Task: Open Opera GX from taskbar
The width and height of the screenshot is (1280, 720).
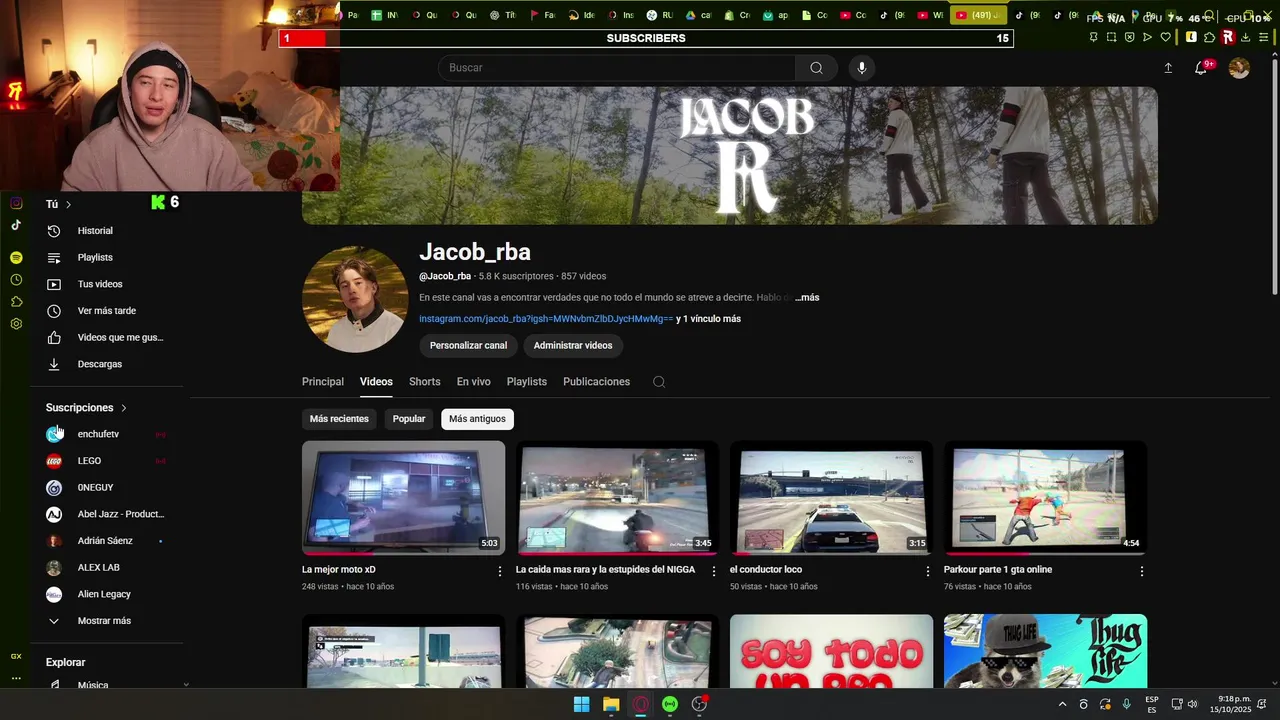Action: pos(641,704)
